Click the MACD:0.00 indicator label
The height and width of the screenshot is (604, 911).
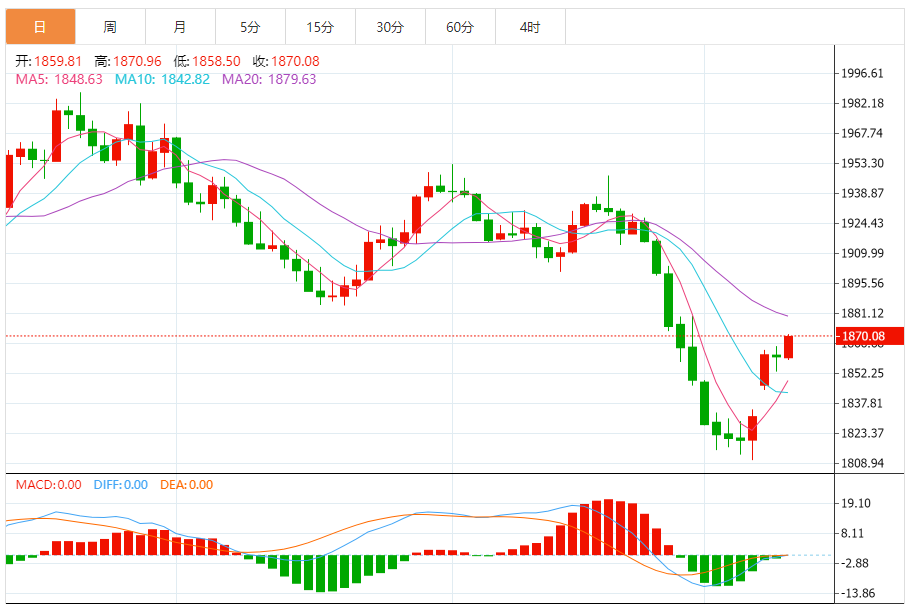pyautogui.click(x=48, y=485)
